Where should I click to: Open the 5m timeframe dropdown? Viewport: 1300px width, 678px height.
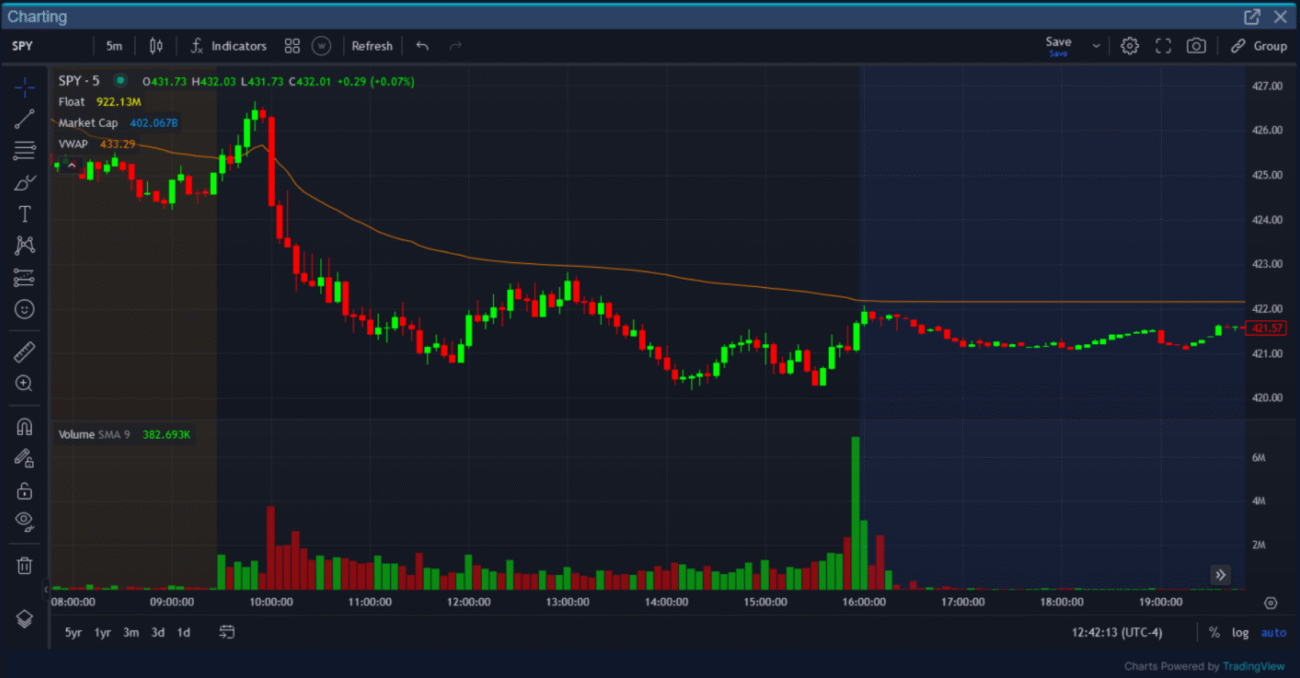click(x=114, y=46)
